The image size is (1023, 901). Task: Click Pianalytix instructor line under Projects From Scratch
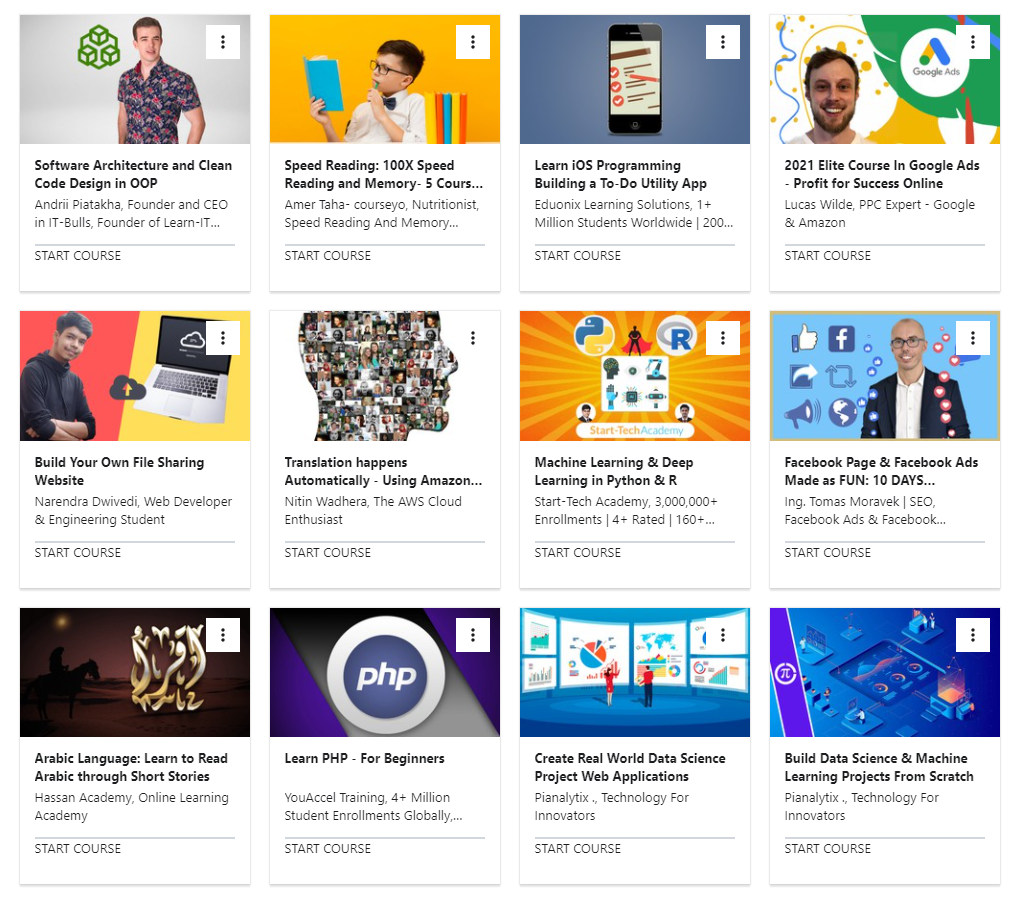tap(861, 807)
